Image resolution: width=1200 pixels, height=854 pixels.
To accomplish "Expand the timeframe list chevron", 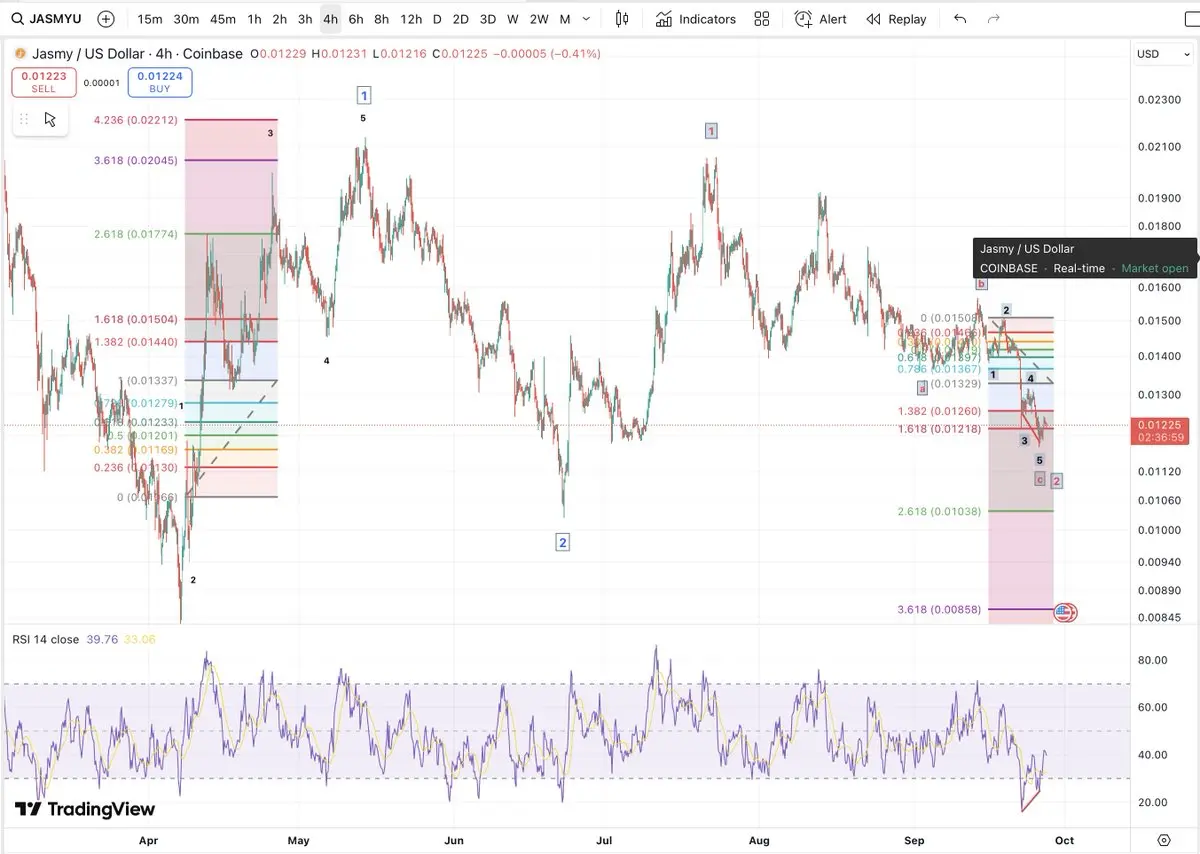I will click(586, 19).
